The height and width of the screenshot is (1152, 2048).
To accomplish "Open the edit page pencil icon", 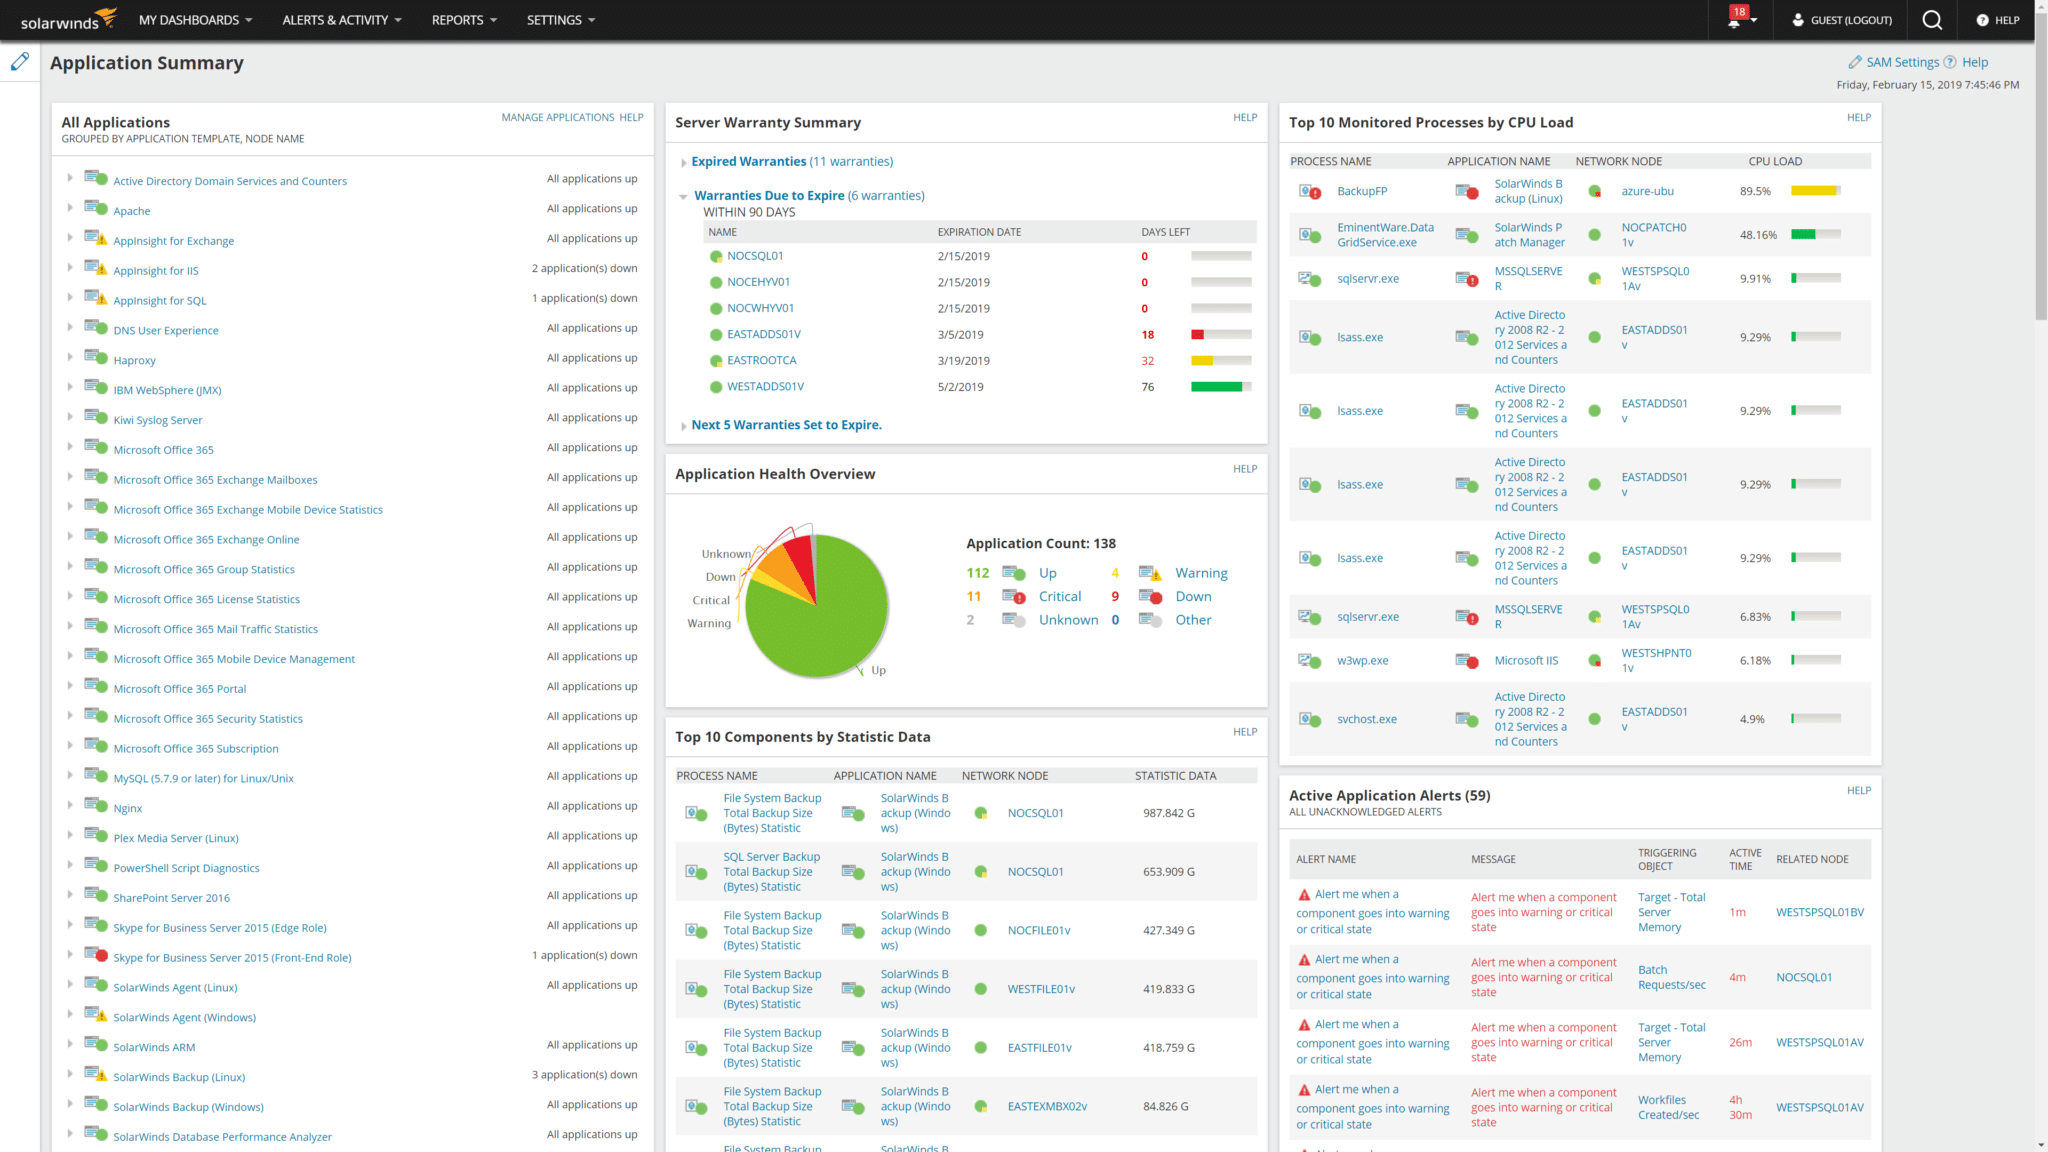I will (x=20, y=61).
